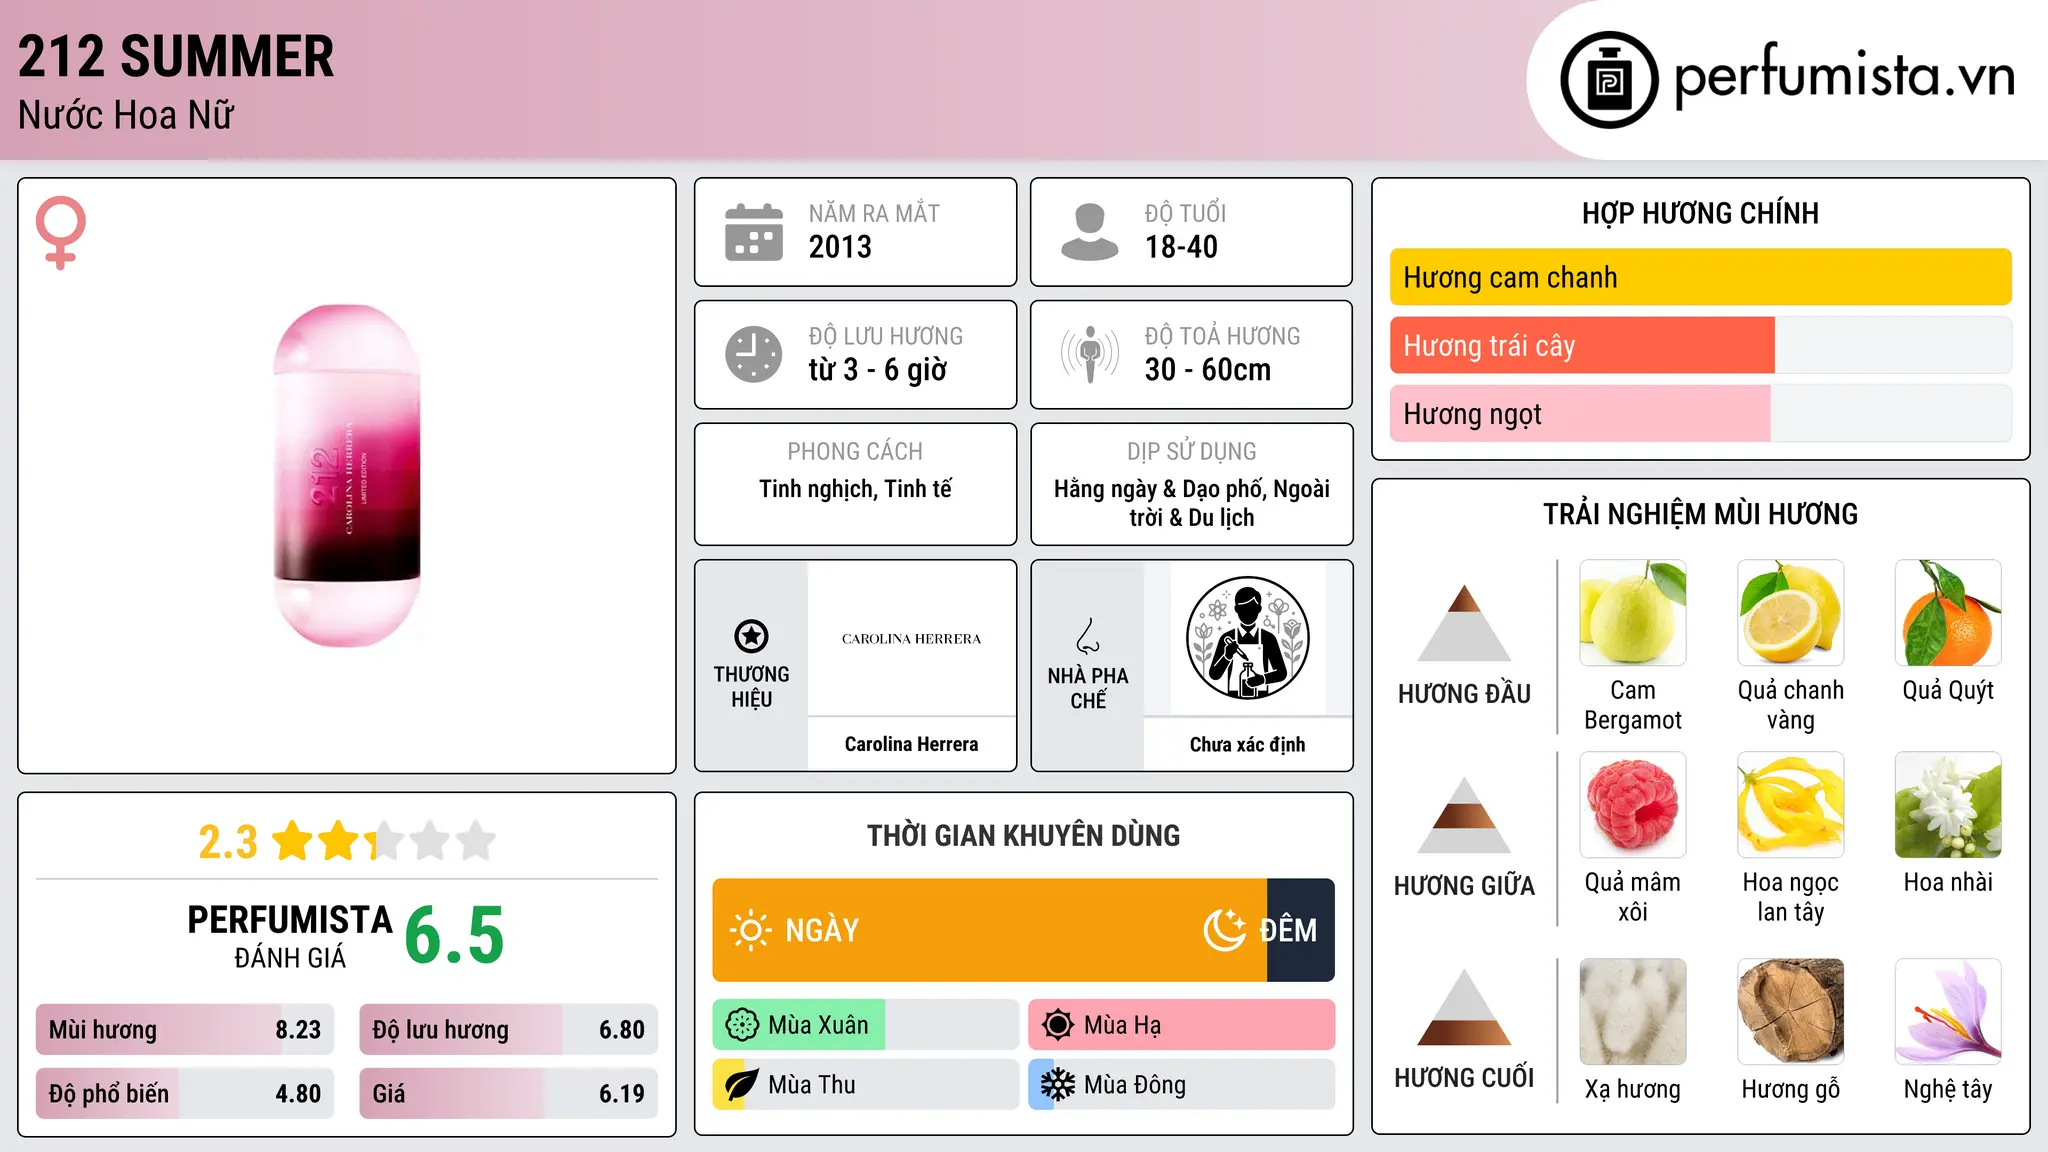Click the Hương cam chanh yellow bar
This screenshot has width=2048, height=1152.
click(x=1700, y=277)
